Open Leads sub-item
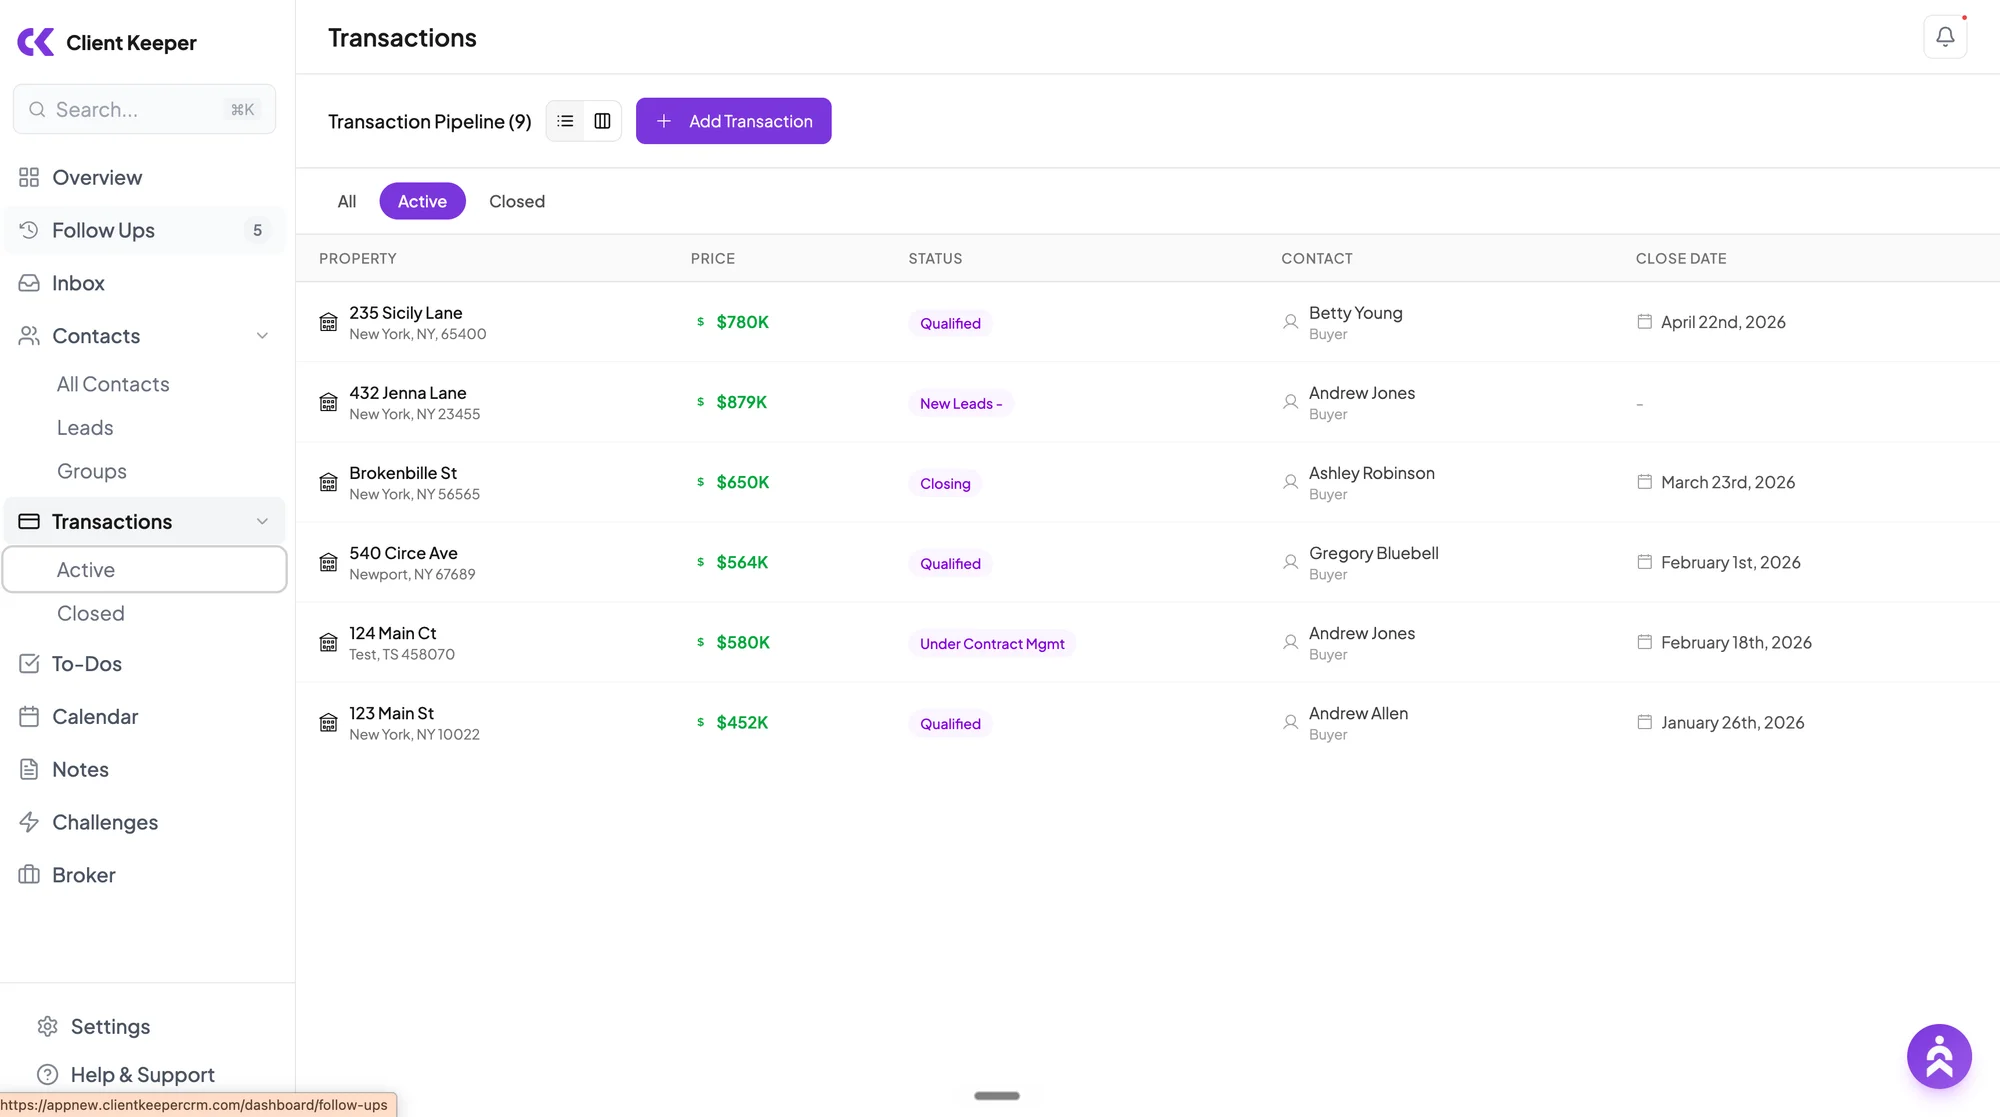 click(x=85, y=428)
